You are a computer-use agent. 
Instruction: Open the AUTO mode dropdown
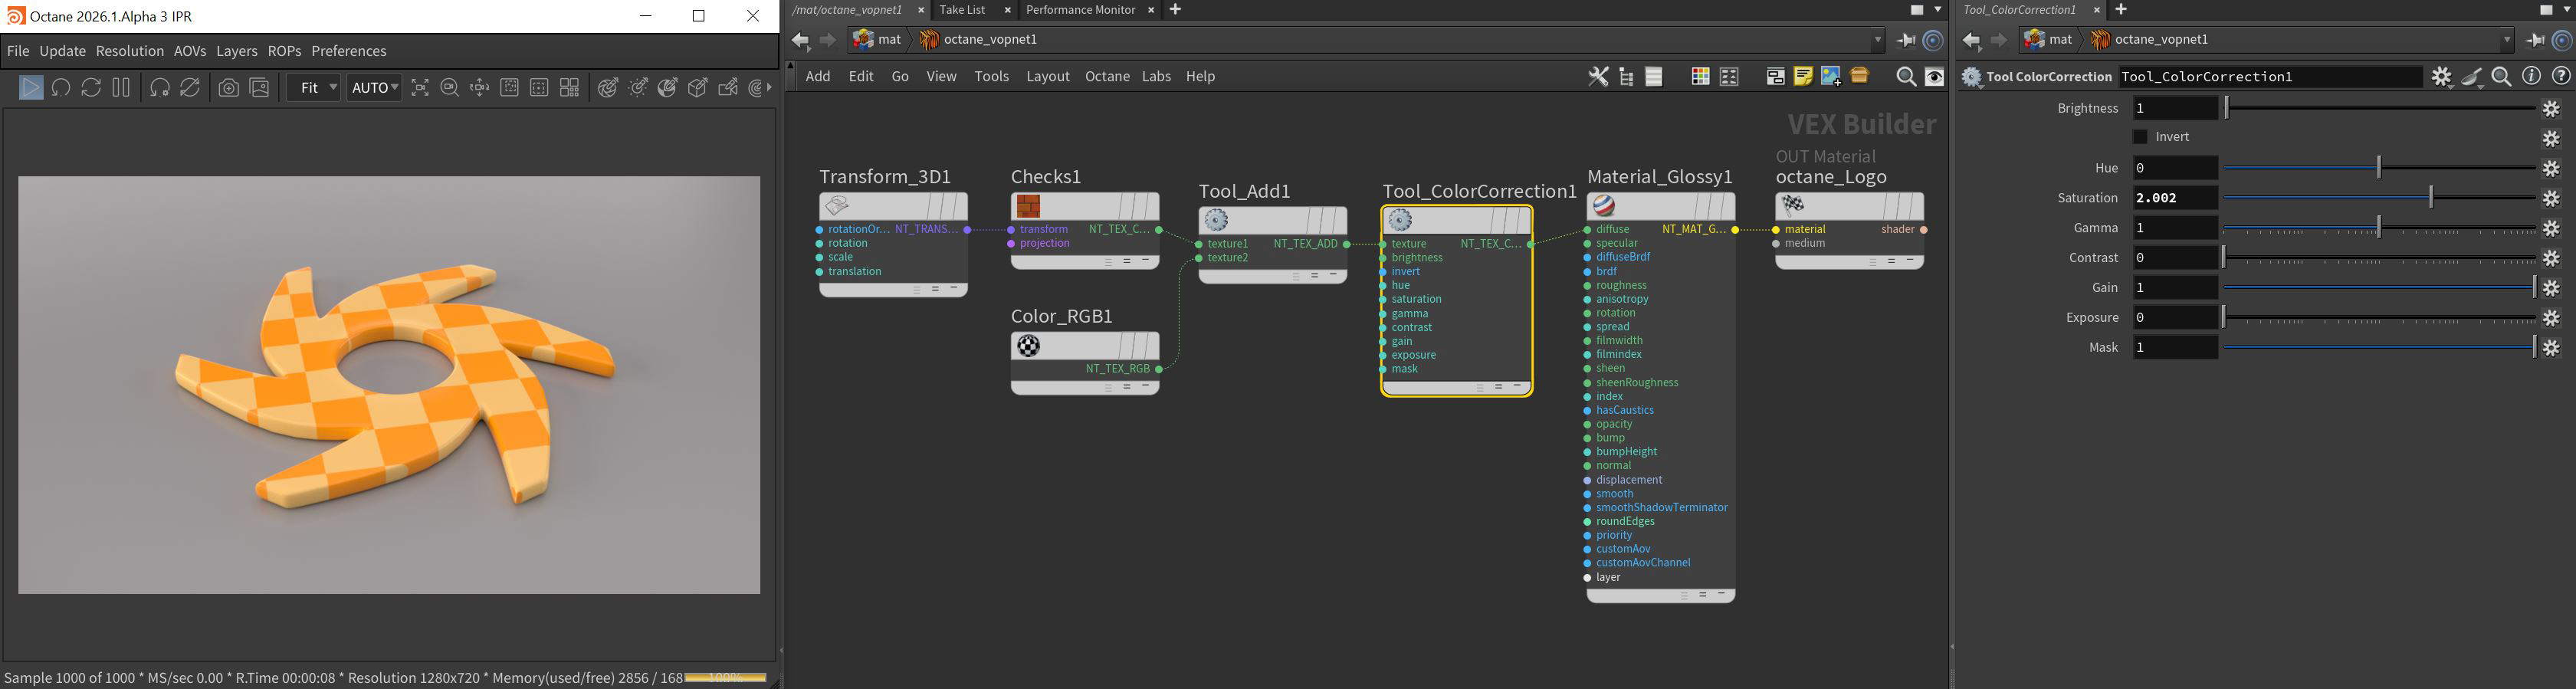374,88
